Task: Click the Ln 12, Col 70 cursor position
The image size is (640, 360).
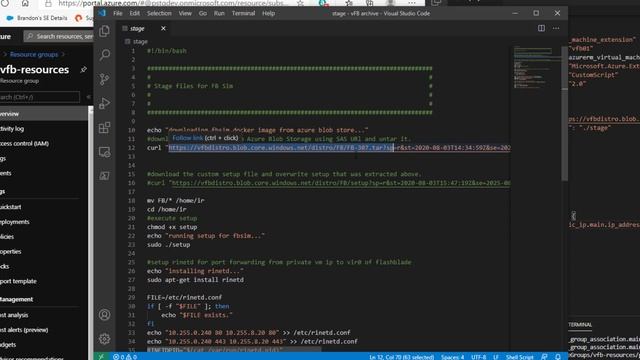Action: tap(401, 357)
